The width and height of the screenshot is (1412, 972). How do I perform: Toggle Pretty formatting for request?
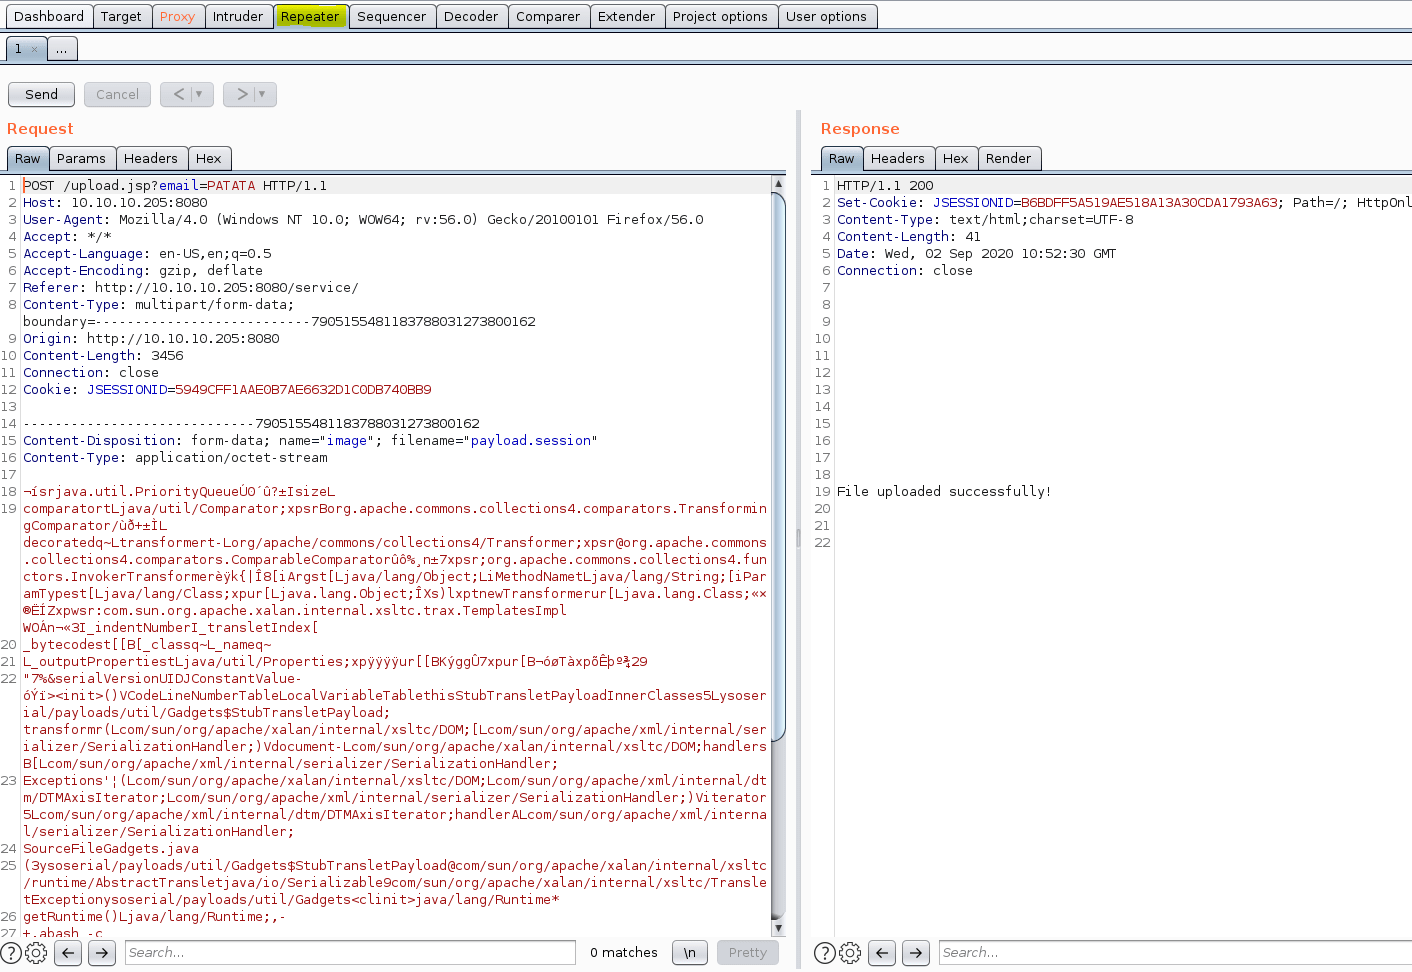748,953
